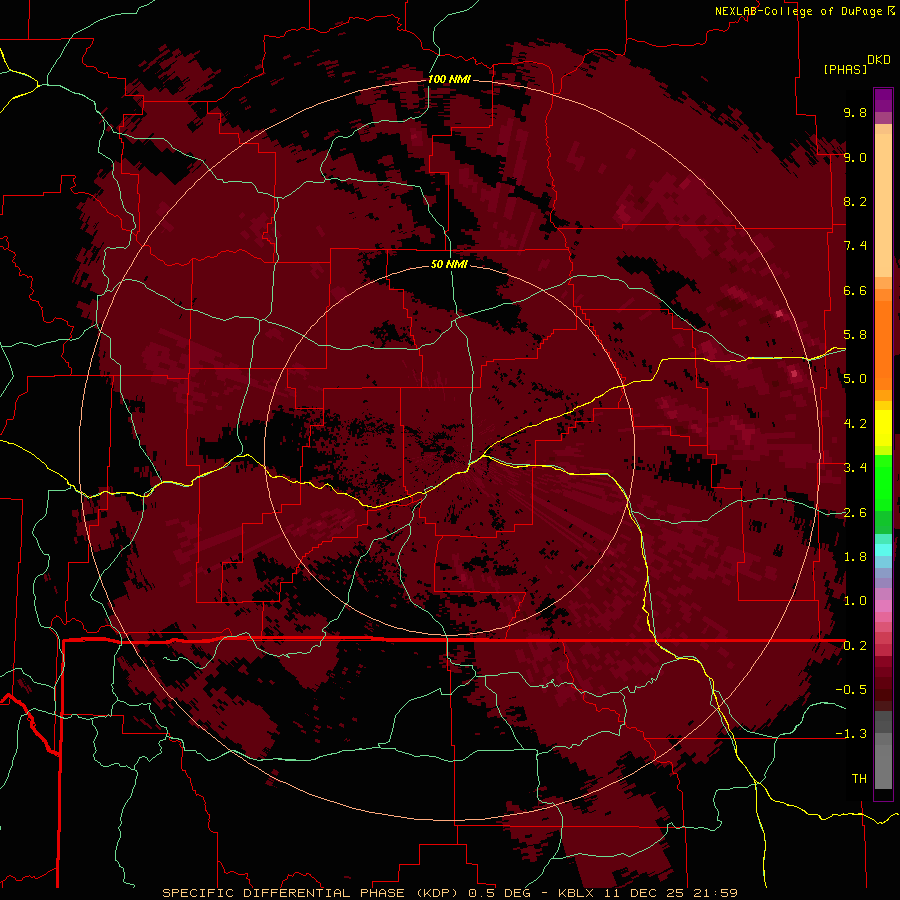The image size is (900, 900).
Task: Click the KBLX 11 DEC 25 21:59 timestamp
Action: [647, 893]
